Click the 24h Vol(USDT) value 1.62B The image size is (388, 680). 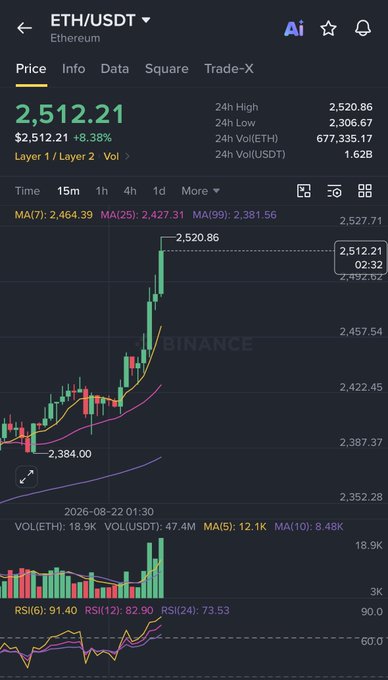pyautogui.click(x=359, y=154)
